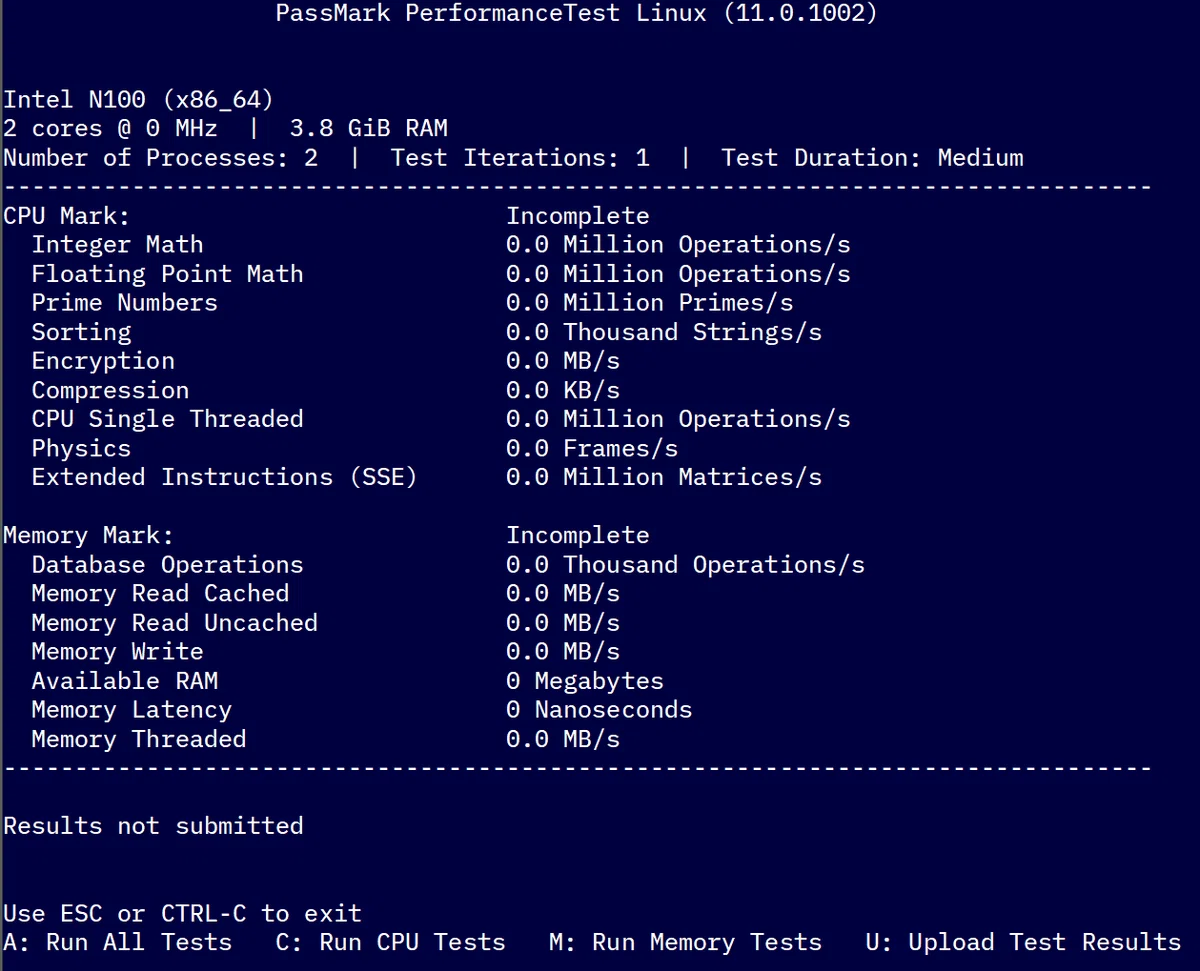Click the '0.0 Million Primes/s' value
This screenshot has width=1200, height=971.
[x=649, y=303]
